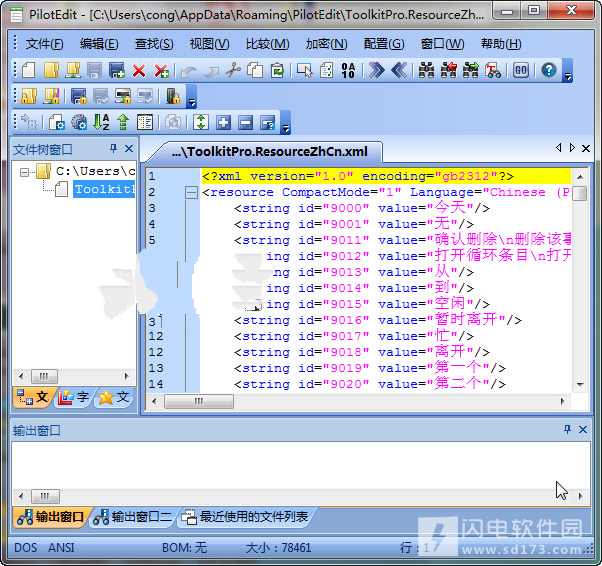This screenshot has width=602, height=566.
Task: Save encrypted with the locked floppy icon
Action: [x=79, y=96]
